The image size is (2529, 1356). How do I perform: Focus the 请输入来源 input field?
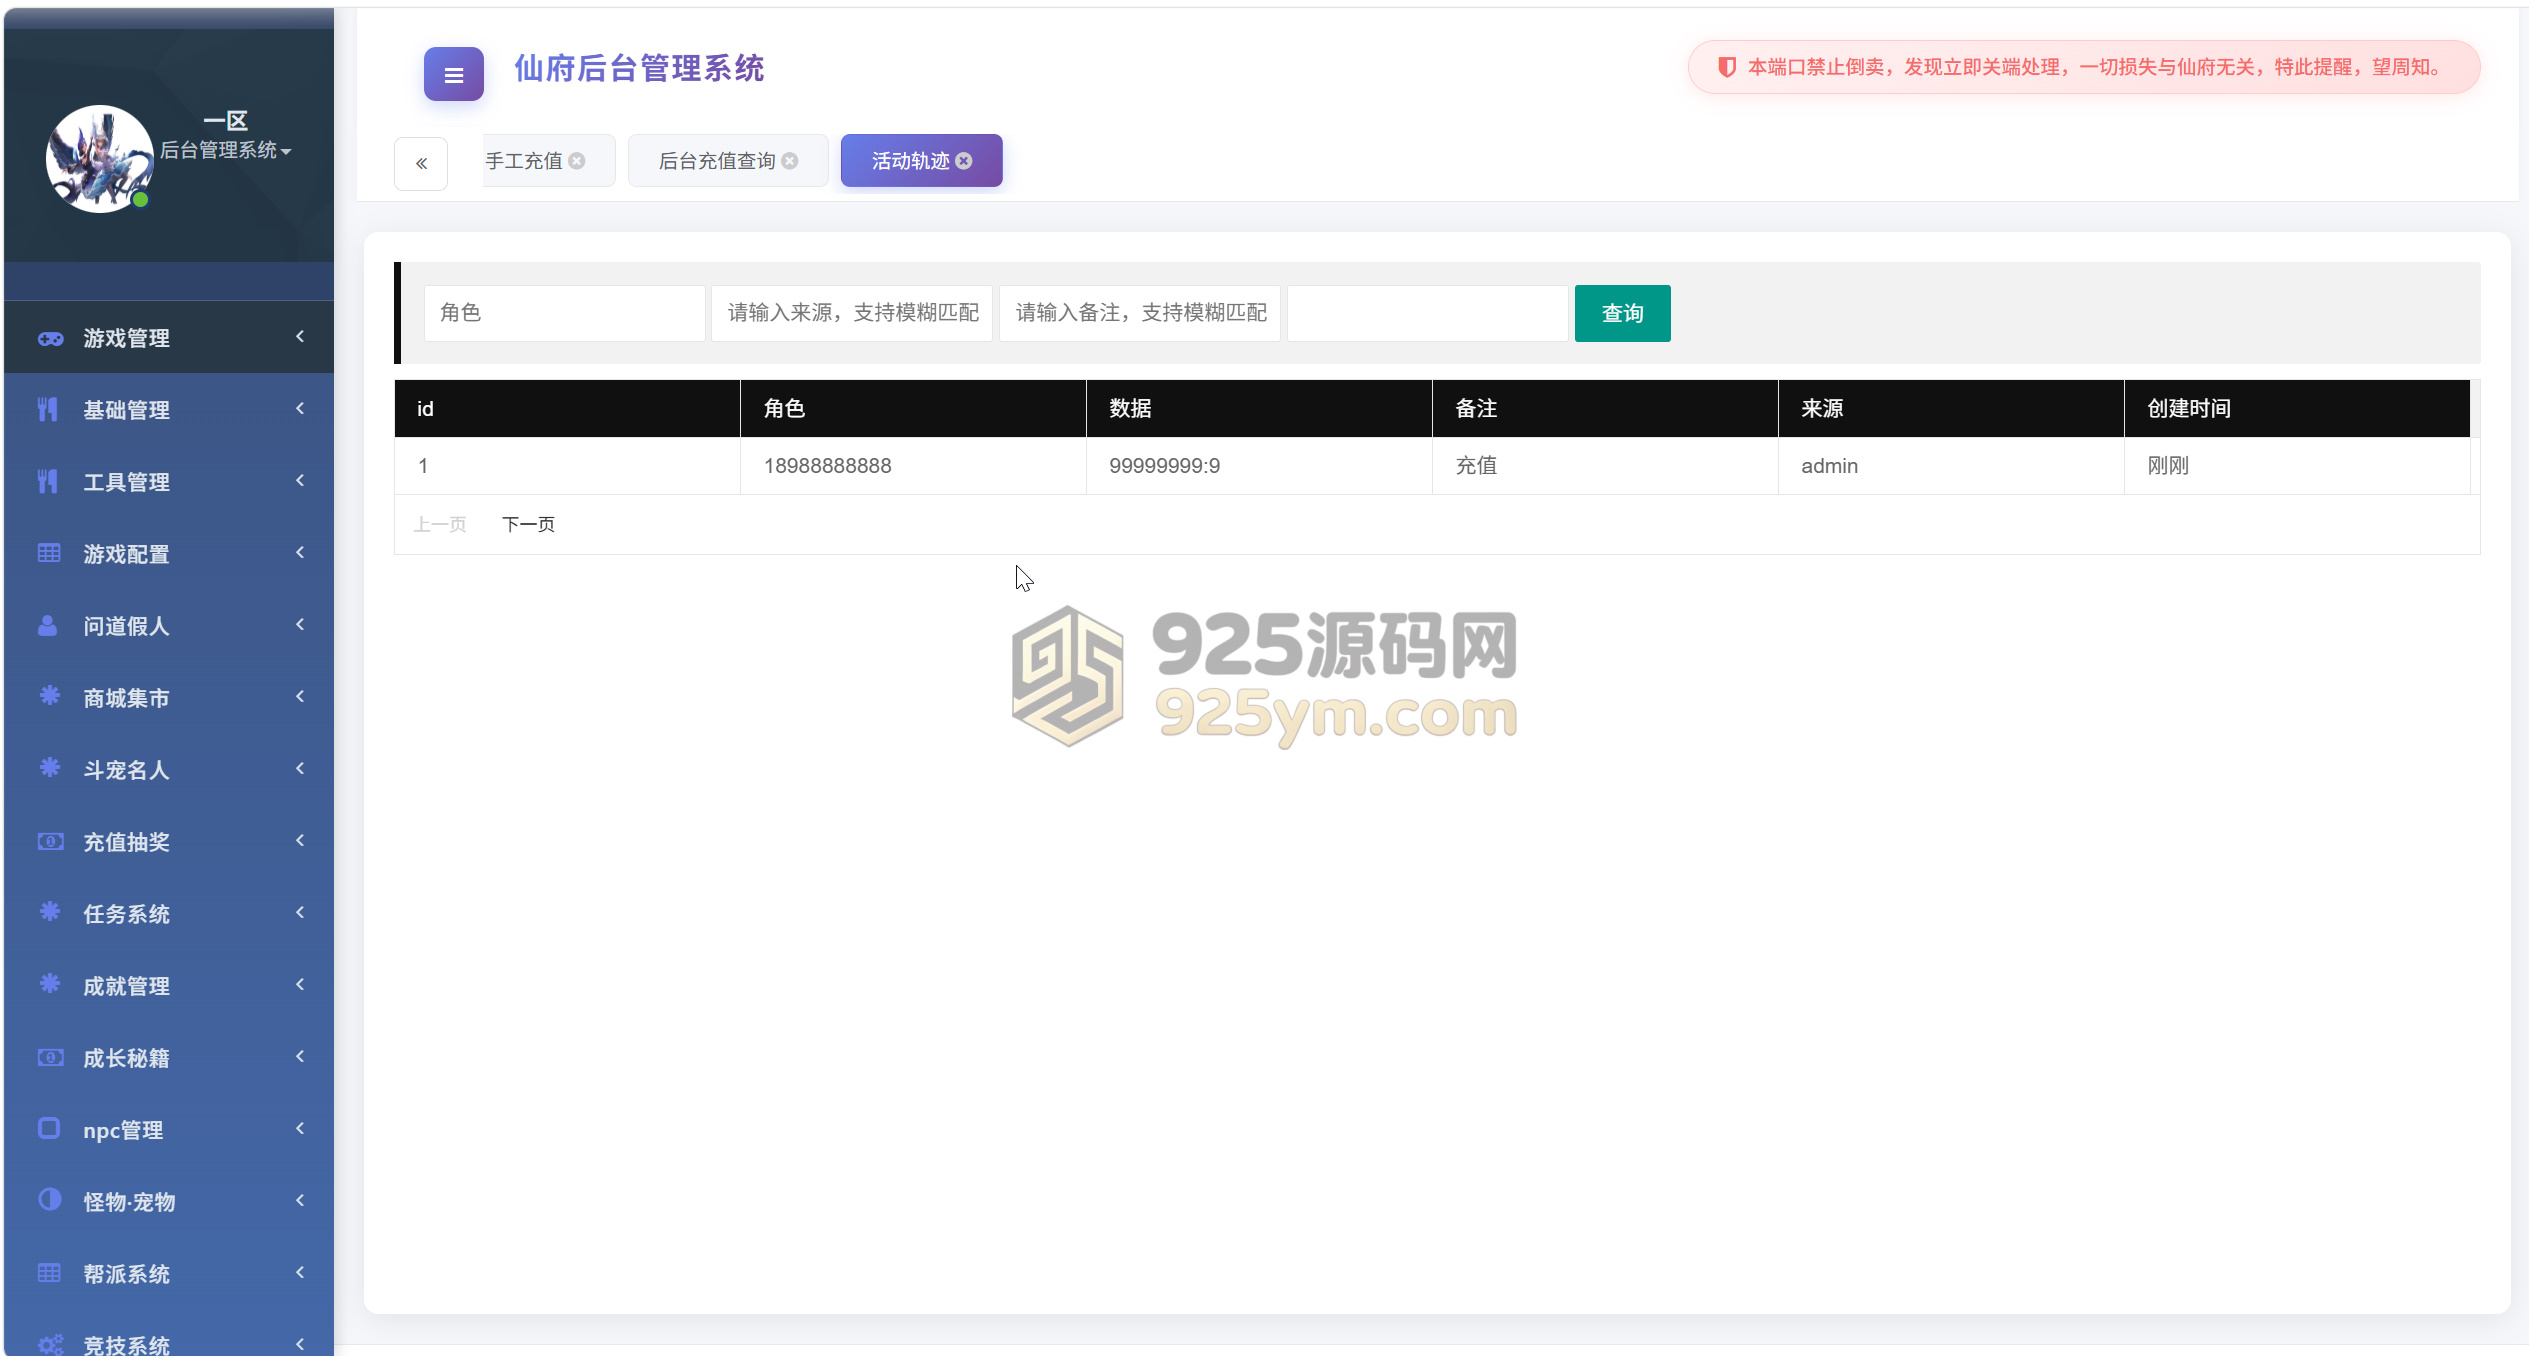852,313
